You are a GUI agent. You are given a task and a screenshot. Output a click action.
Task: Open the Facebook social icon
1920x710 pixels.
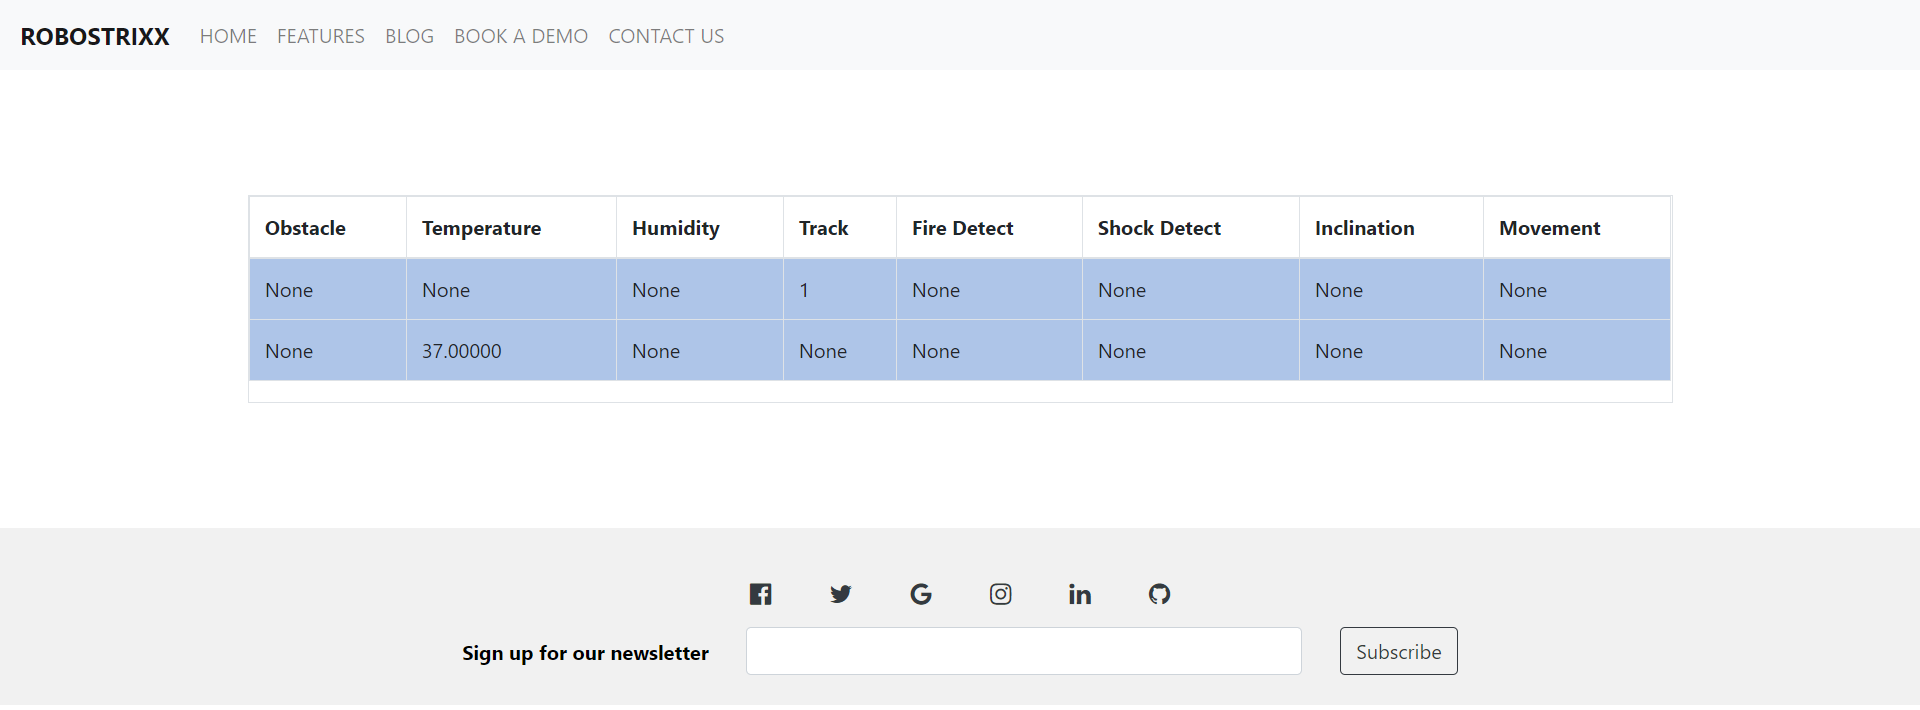tap(760, 594)
